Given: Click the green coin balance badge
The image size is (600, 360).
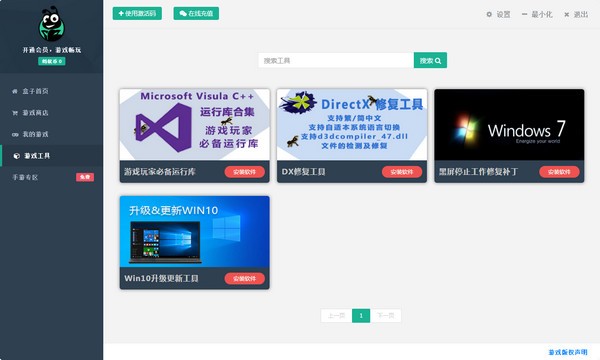Looking at the screenshot, I should (52, 61).
